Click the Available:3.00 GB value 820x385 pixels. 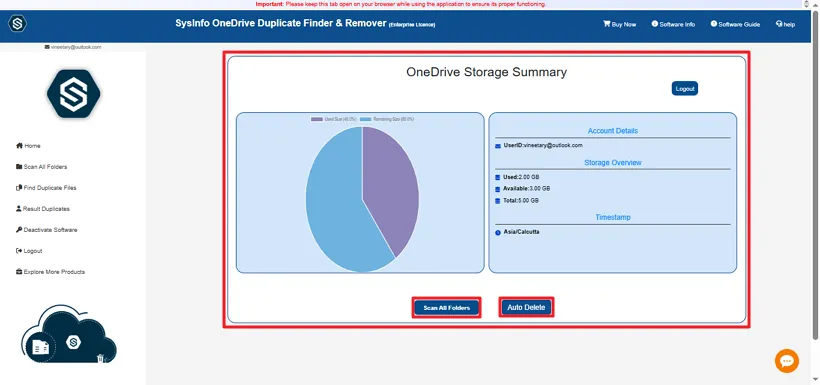click(x=526, y=189)
